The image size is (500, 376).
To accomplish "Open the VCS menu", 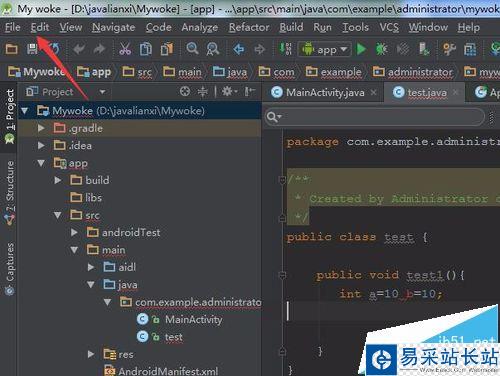I will pos(389,27).
